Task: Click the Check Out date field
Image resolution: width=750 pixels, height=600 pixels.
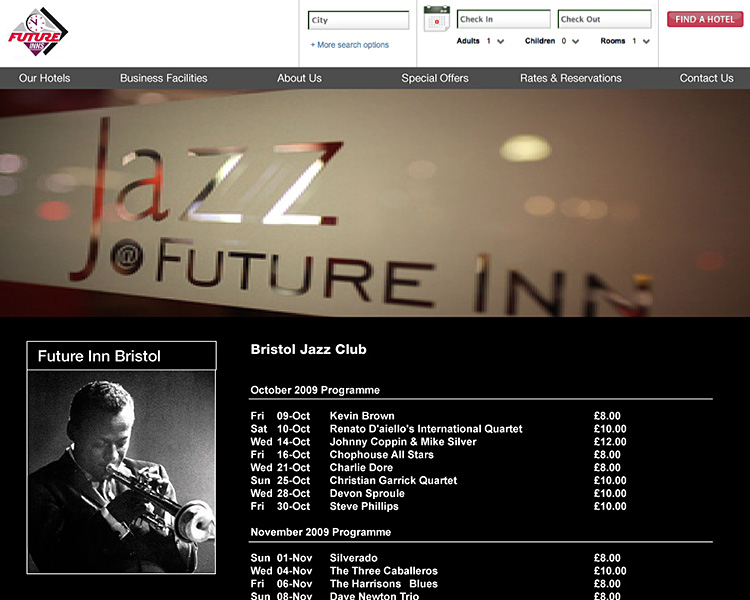Action: [x=604, y=19]
